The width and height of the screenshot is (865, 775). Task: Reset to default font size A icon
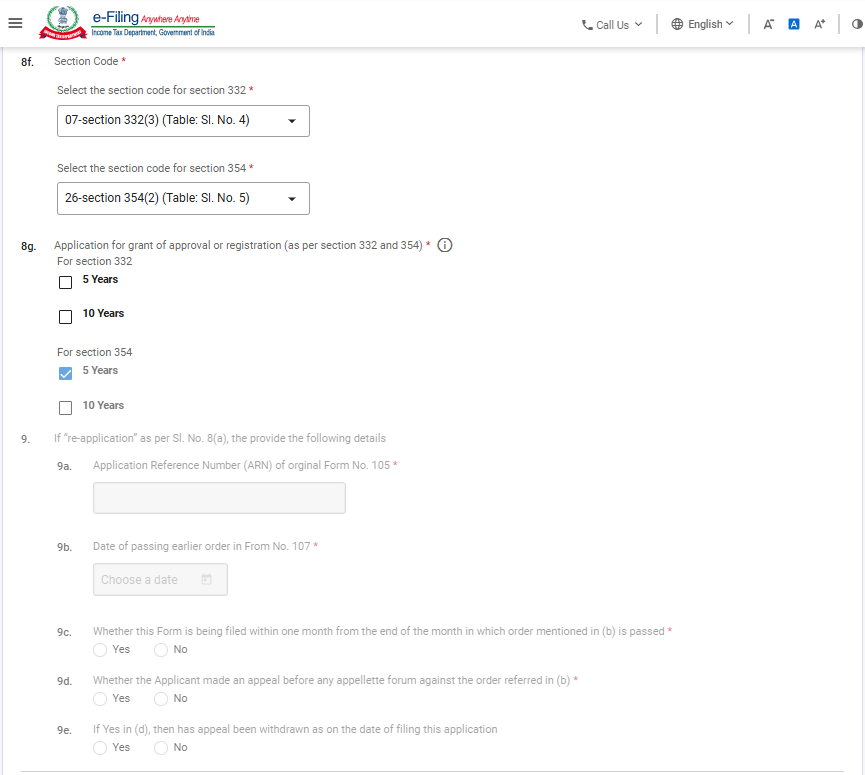[794, 24]
